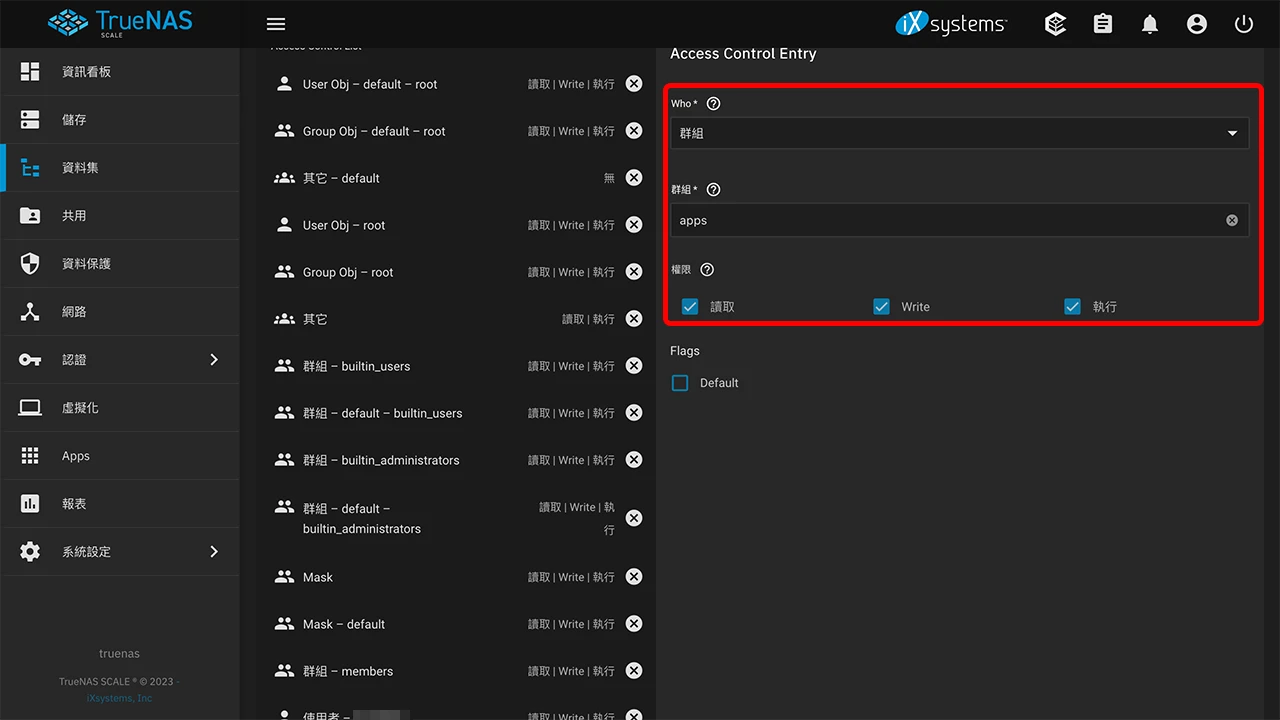The width and height of the screenshot is (1280, 720).
Task: Open Apps from the sidebar menu
Action: [76, 456]
